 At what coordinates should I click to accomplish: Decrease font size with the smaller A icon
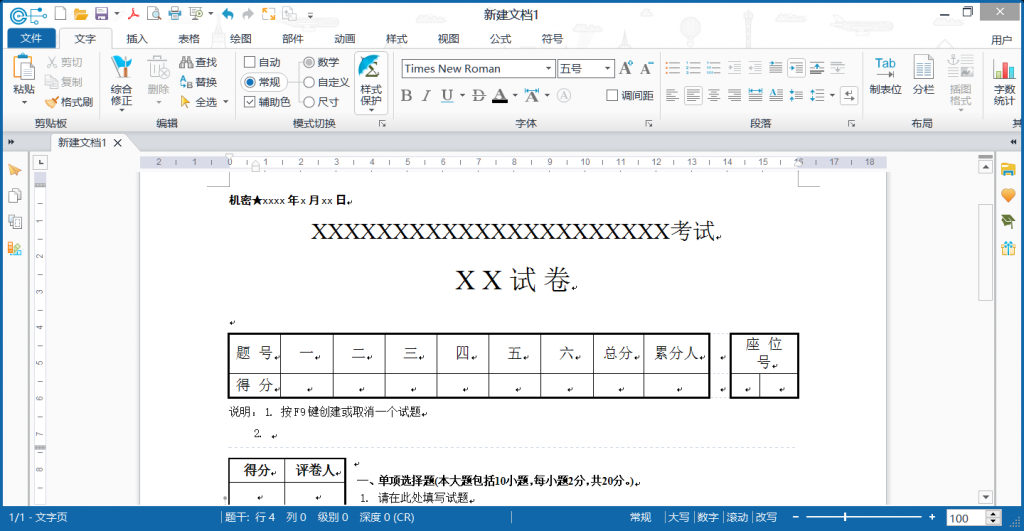tap(647, 68)
